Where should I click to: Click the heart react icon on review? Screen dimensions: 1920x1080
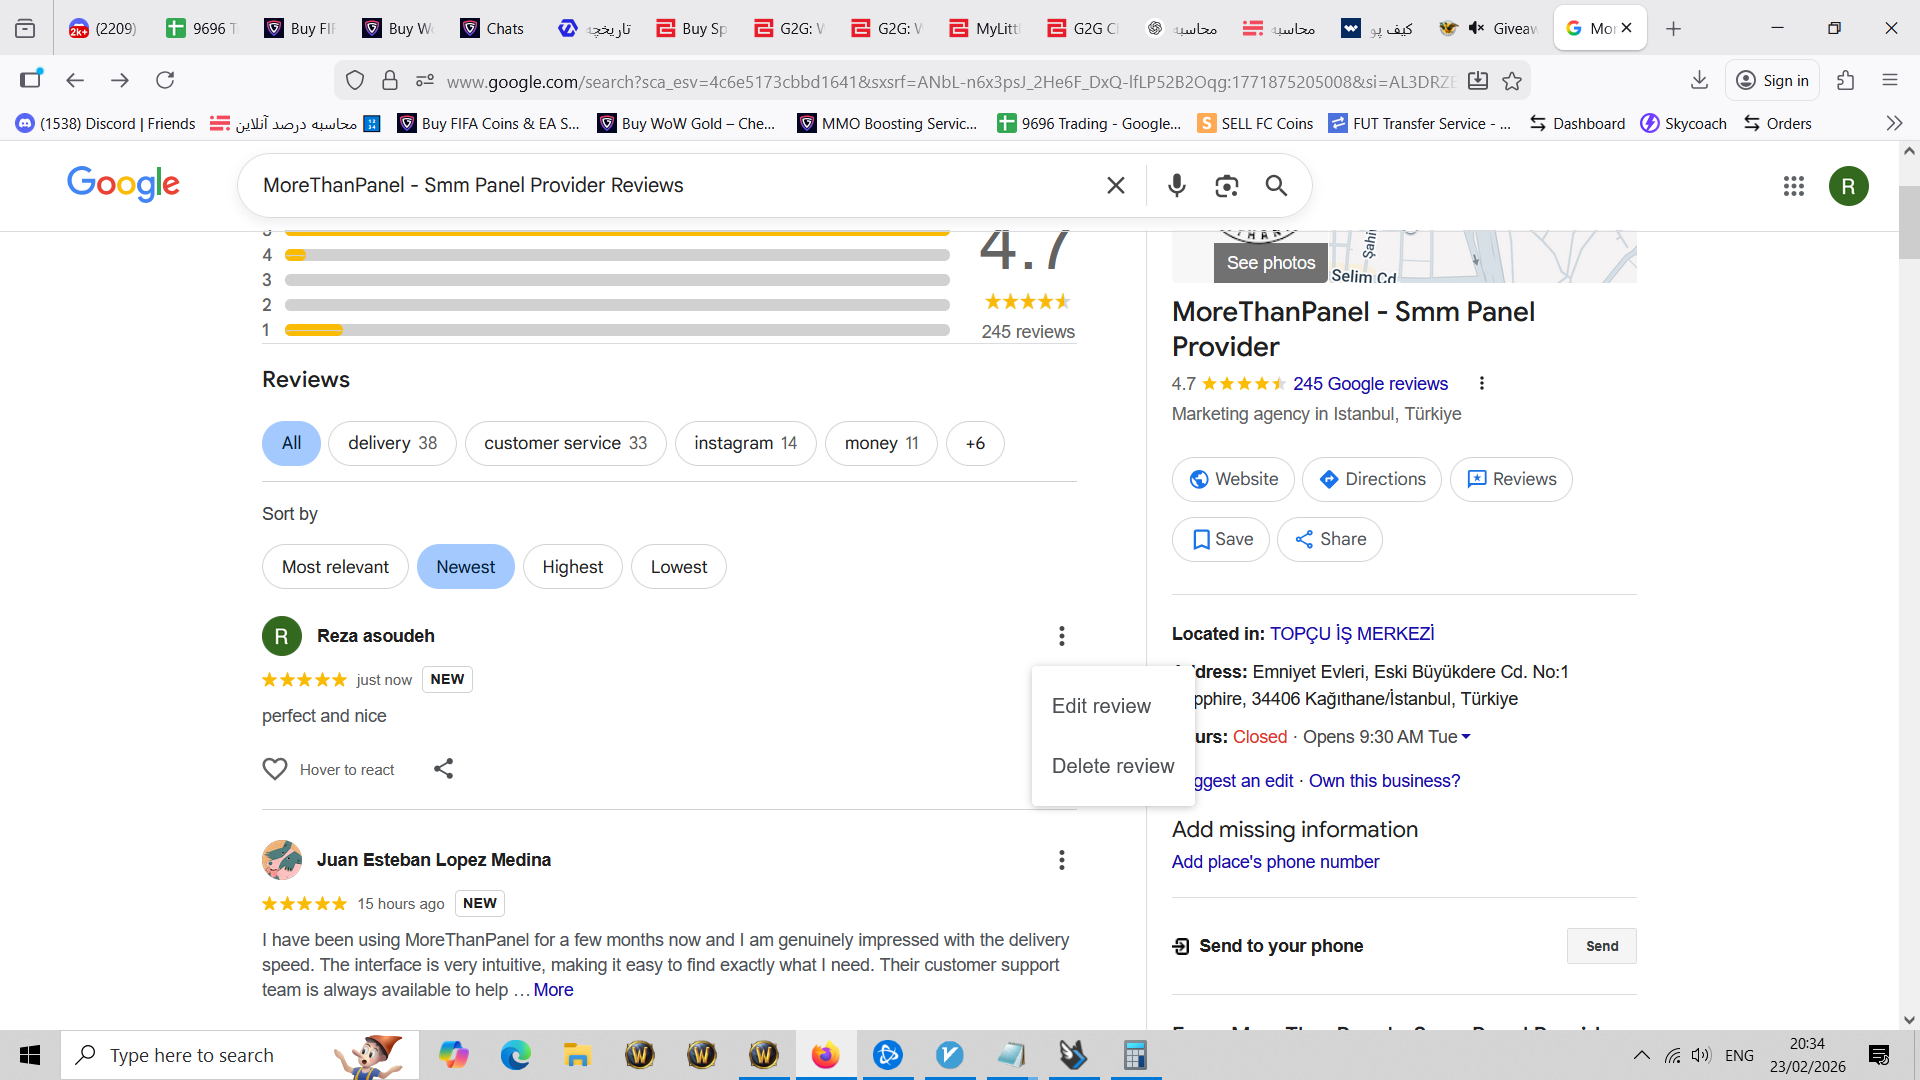pos(274,768)
